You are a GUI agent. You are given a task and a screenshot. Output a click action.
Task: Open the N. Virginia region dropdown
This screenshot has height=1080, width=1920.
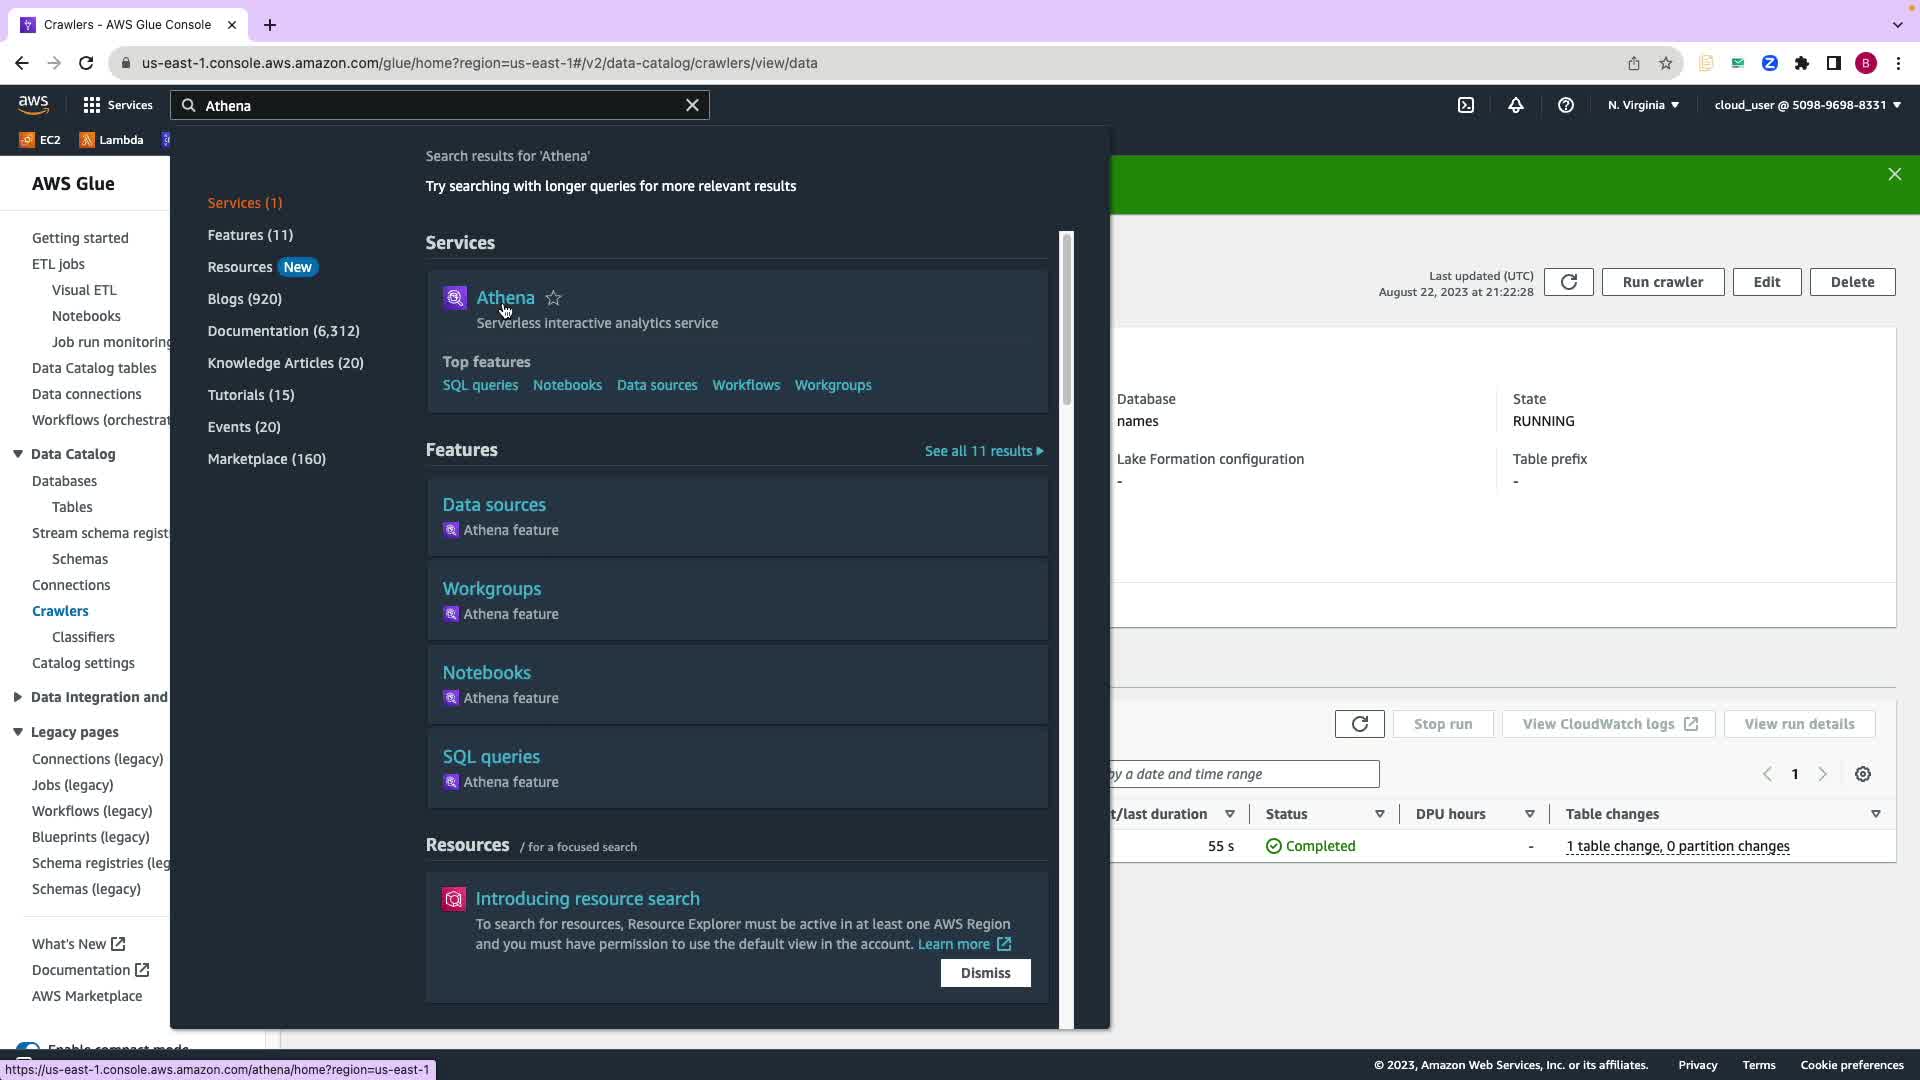point(1643,105)
